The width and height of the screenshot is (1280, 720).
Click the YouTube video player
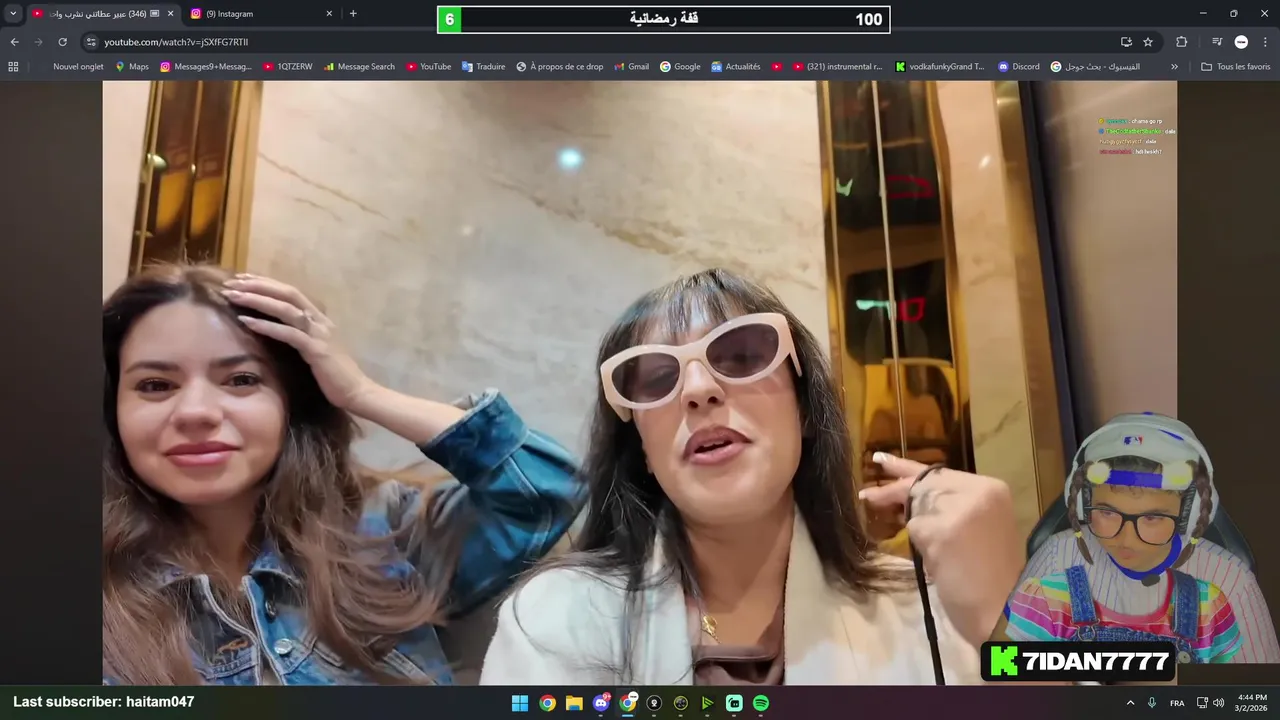(x=640, y=382)
